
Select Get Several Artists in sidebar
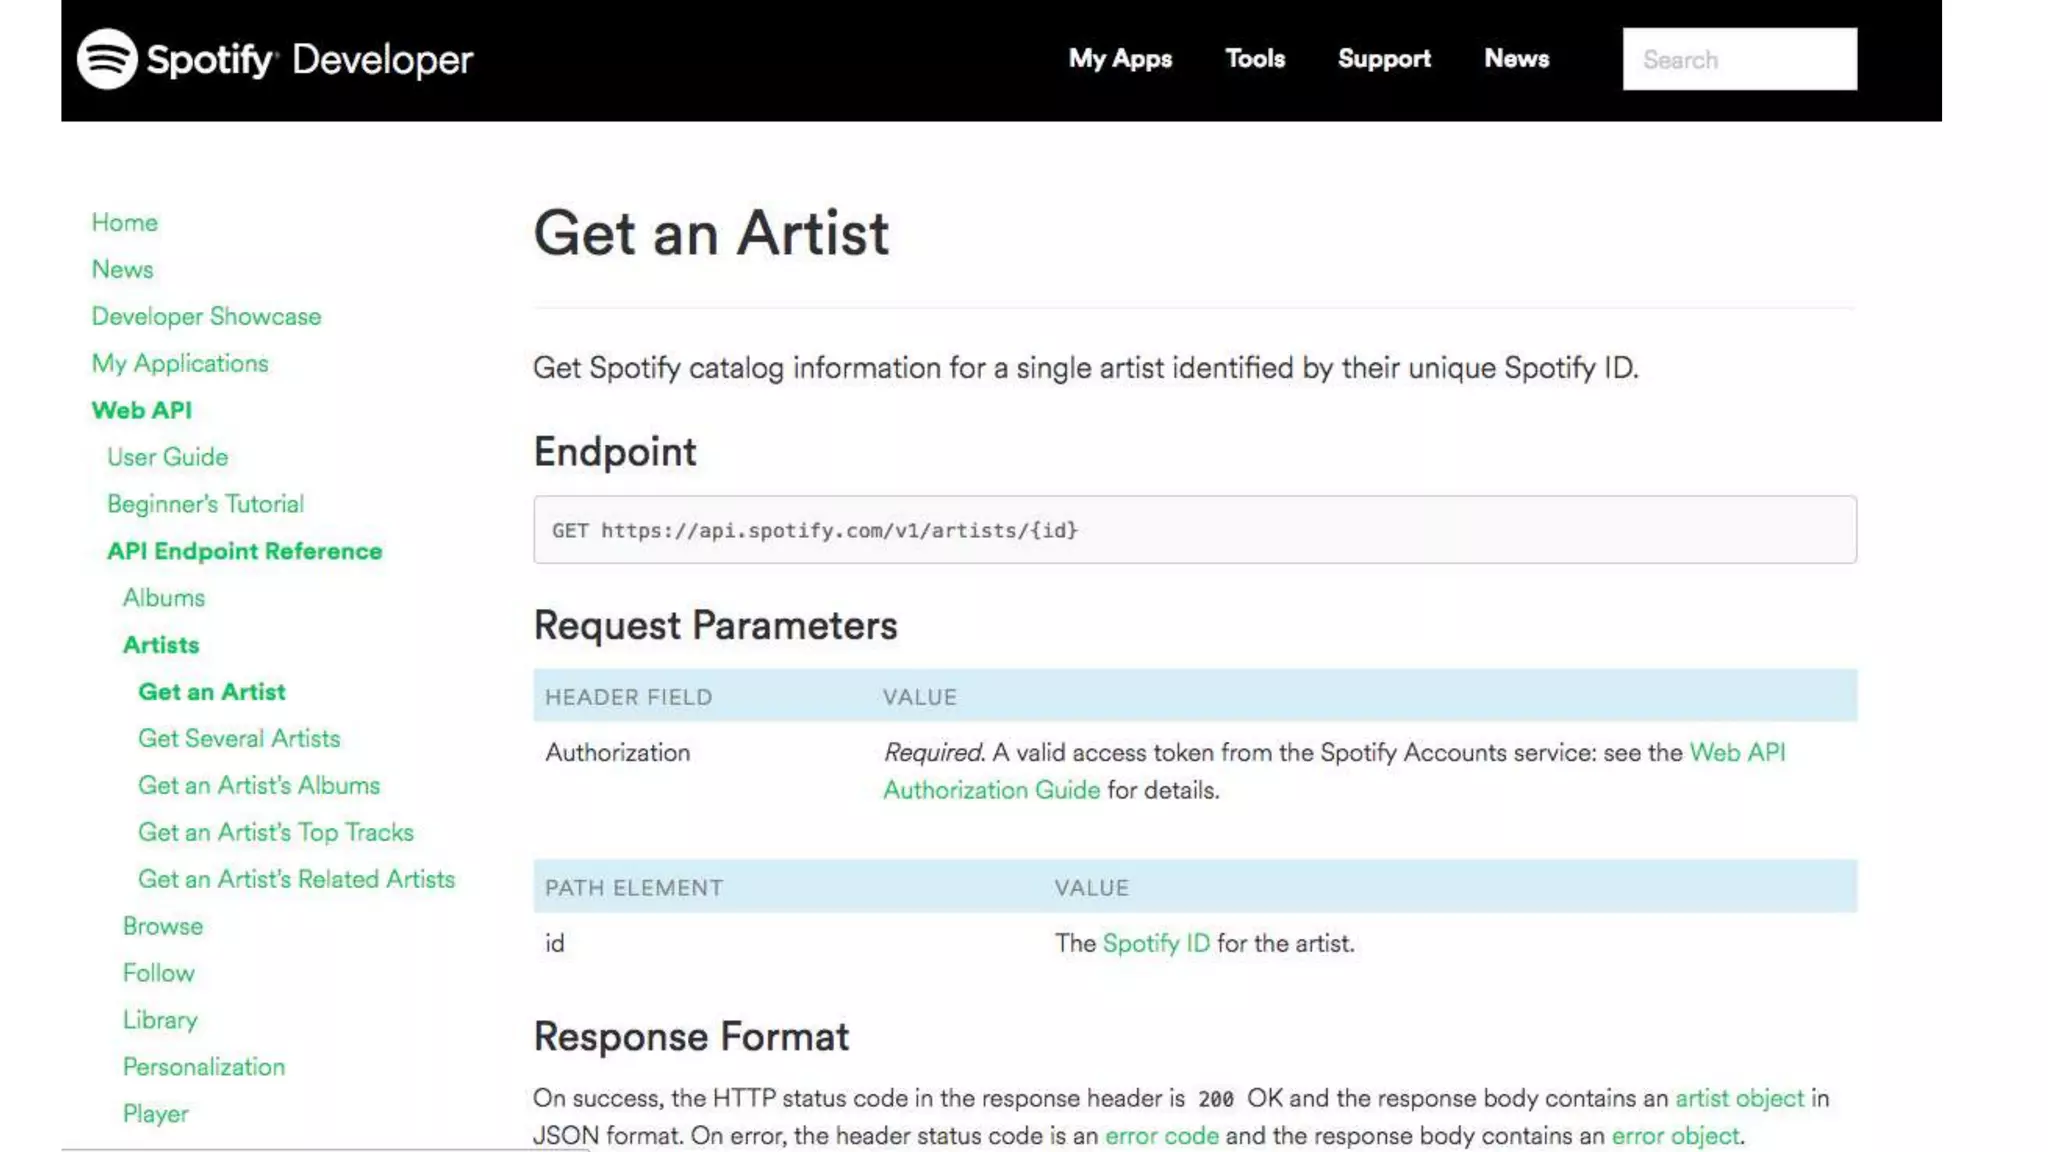[239, 738]
